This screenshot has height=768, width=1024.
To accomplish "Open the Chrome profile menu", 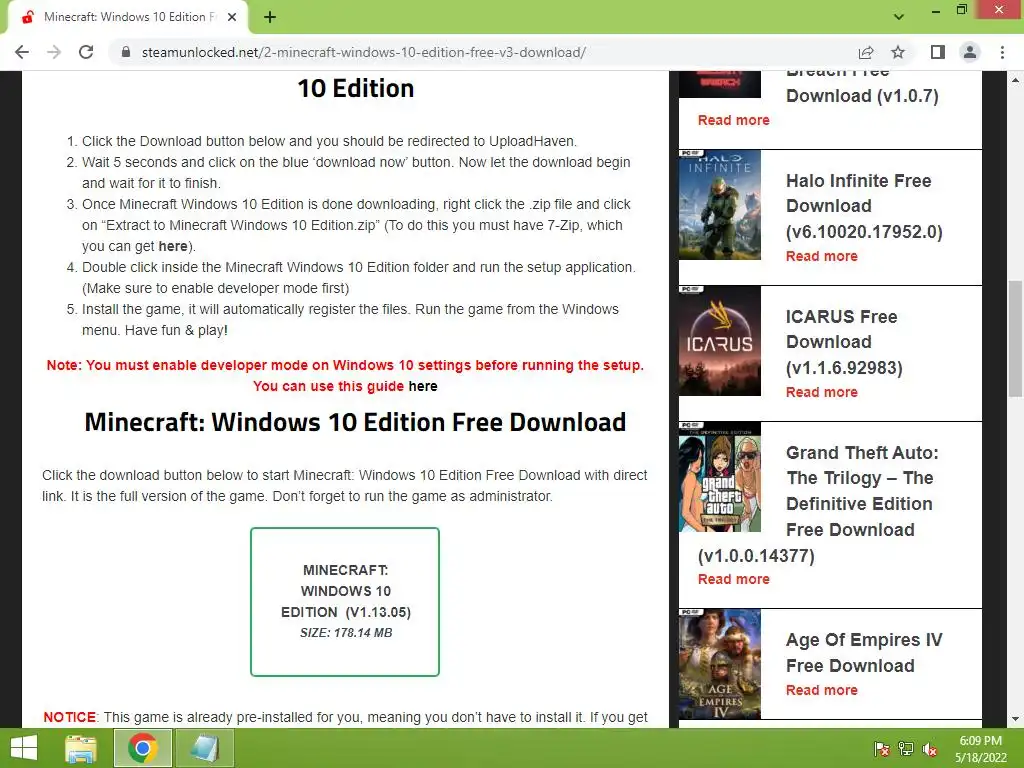I will 970,52.
